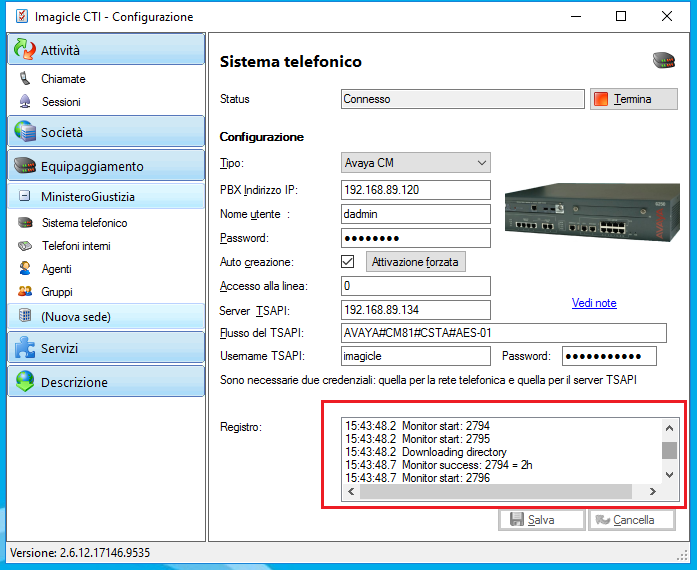This screenshot has width=697, height=570.
Task: Click the Attivazione forzata button
Action: [415, 262]
